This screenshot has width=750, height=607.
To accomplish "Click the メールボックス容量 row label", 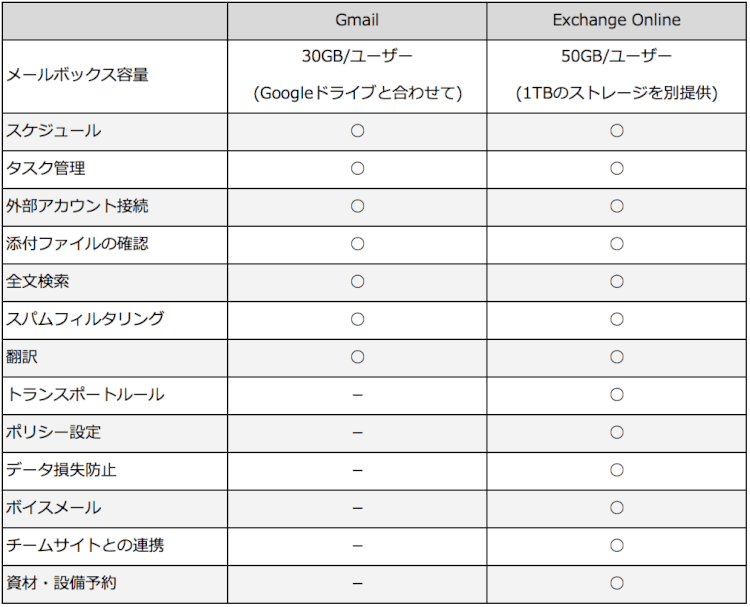I will 78,75.
